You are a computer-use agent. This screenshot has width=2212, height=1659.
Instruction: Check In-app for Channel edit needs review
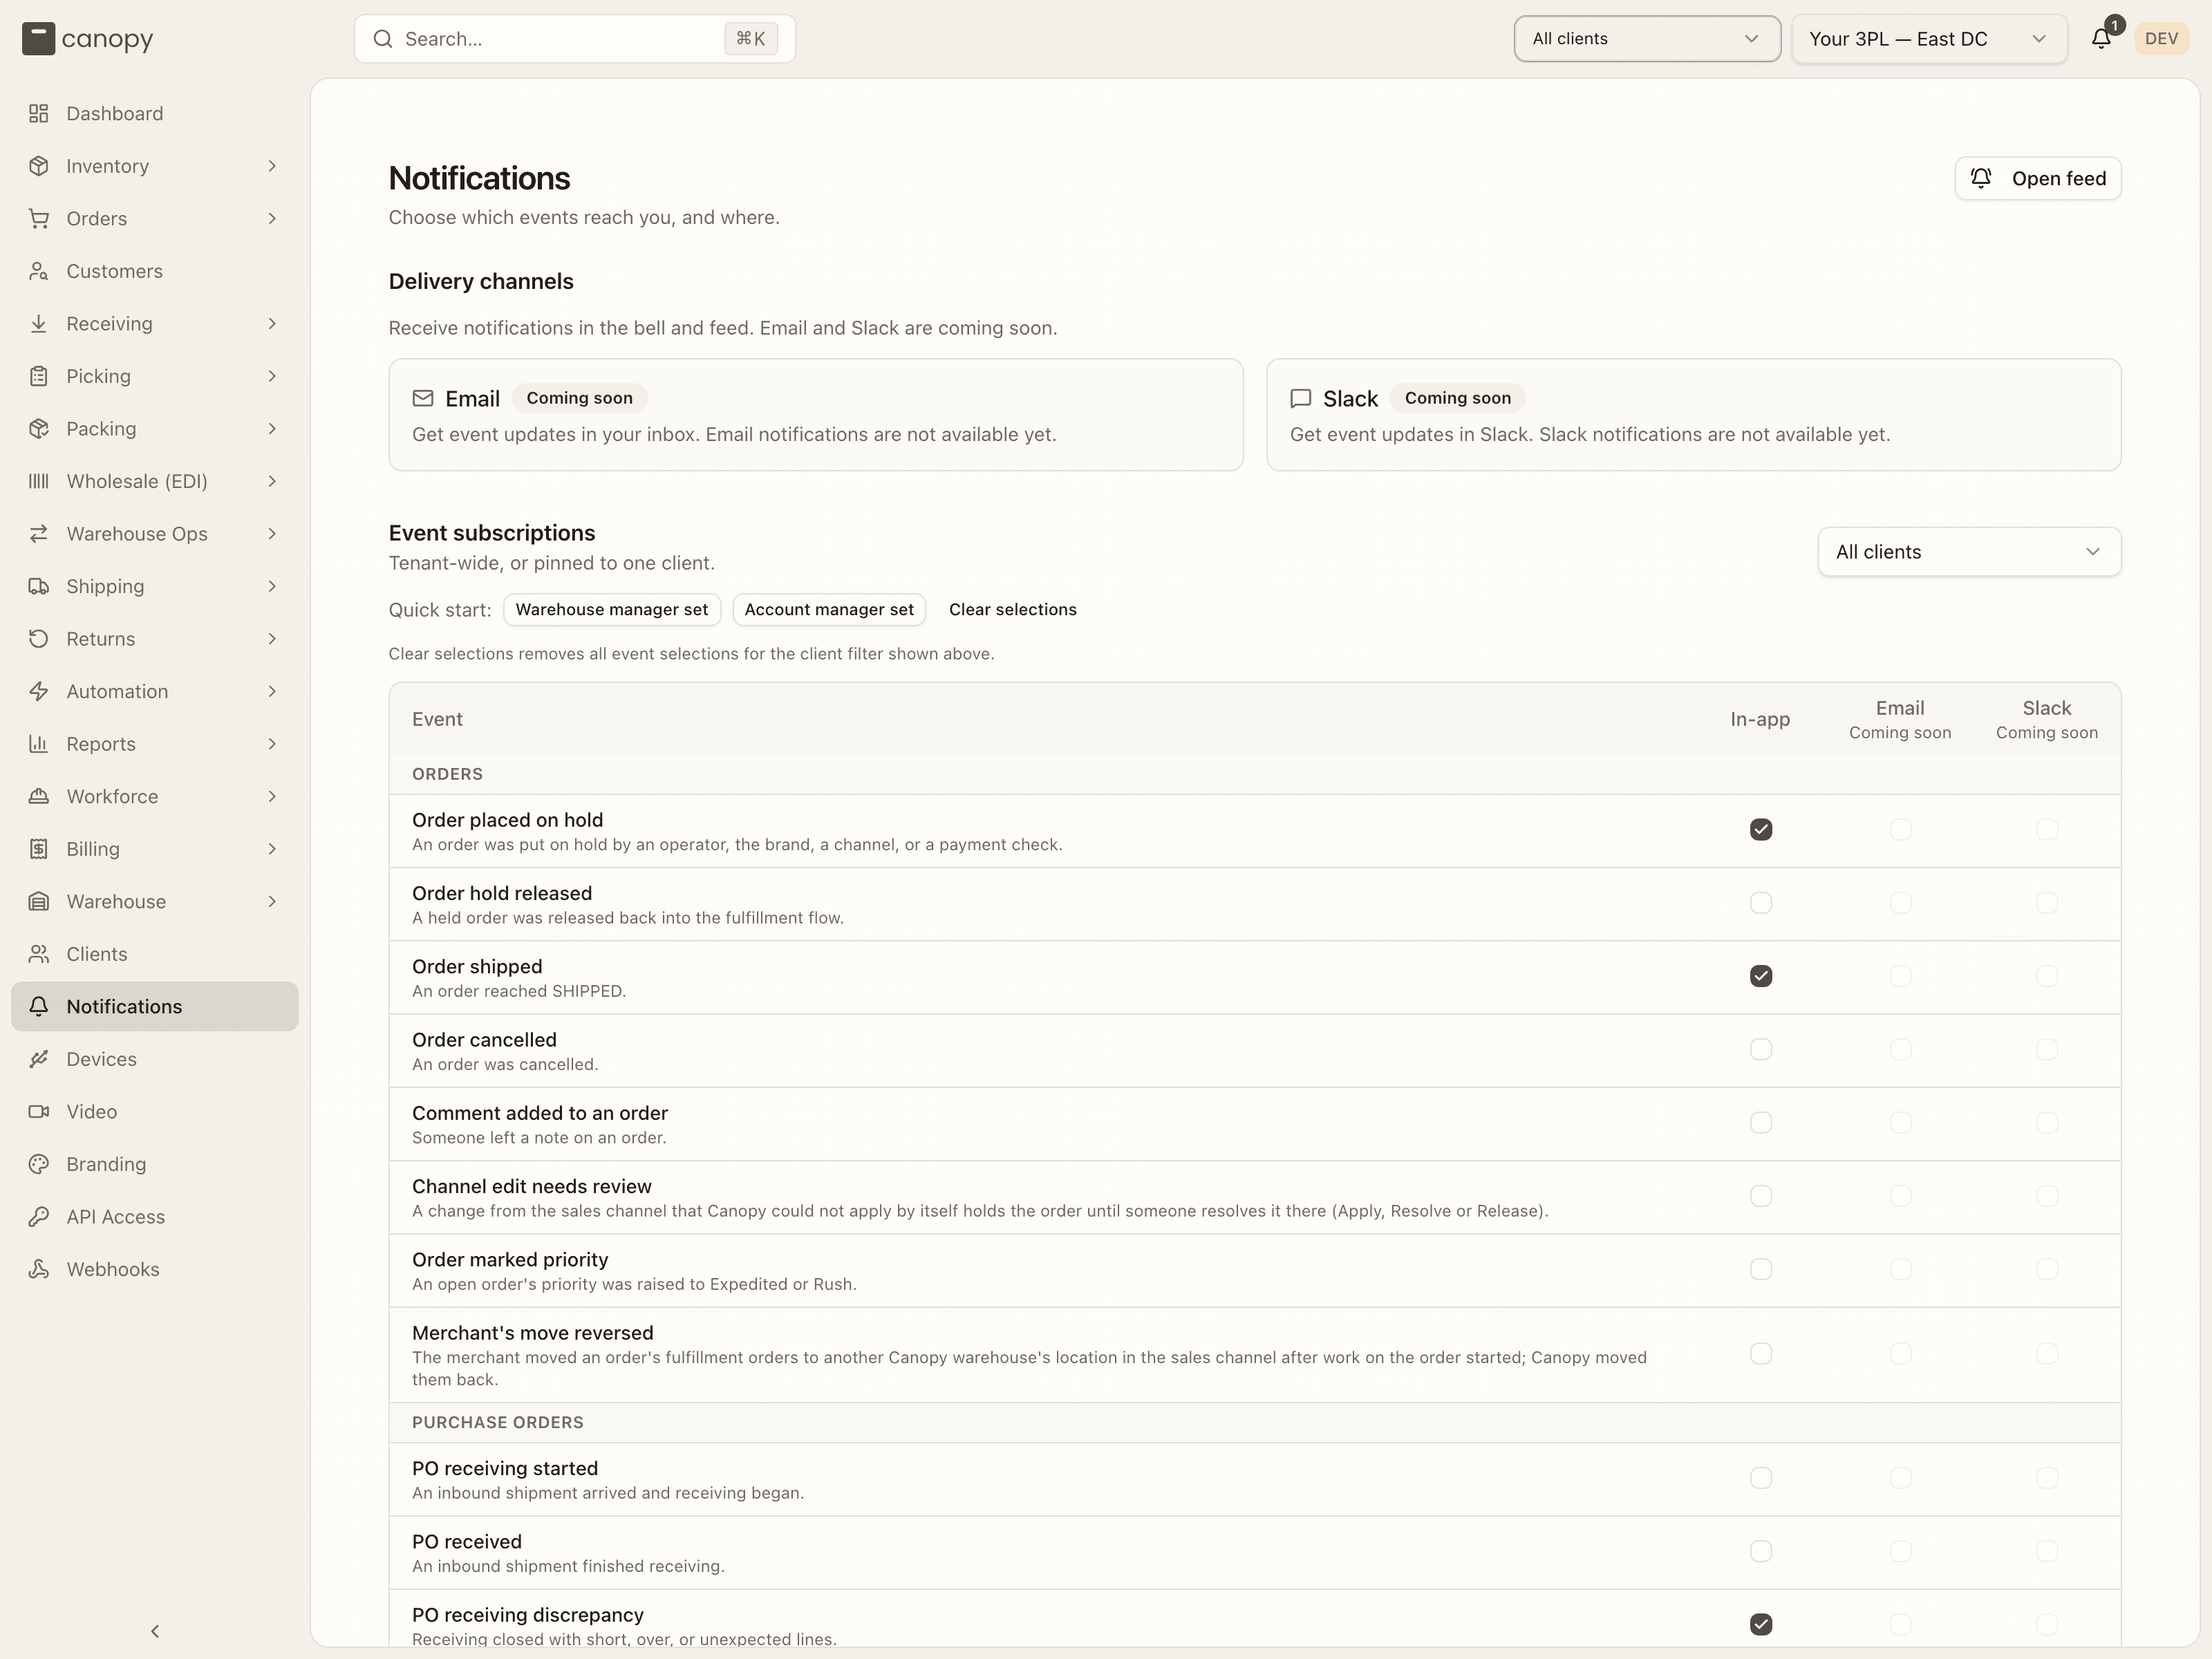pos(1761,1196)
